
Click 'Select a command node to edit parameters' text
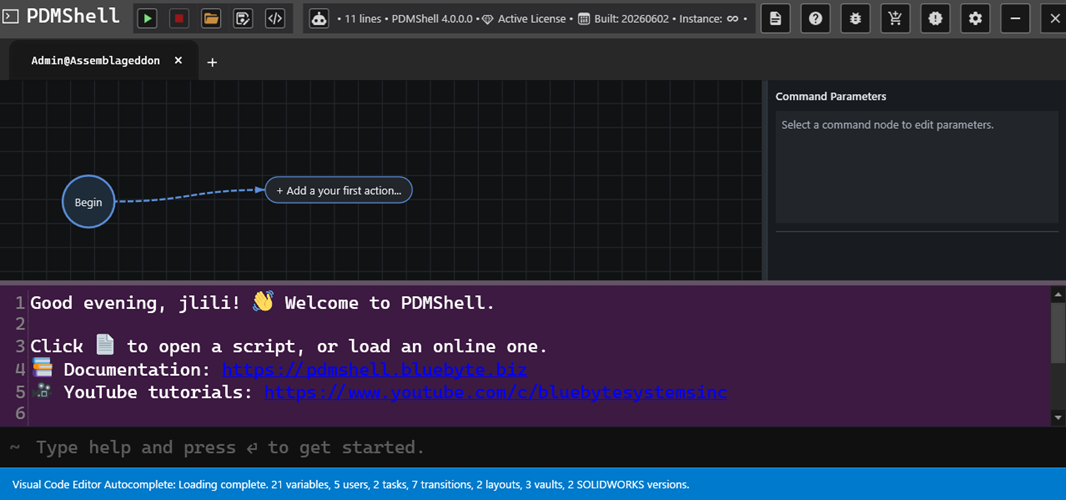[x=887, y=125]
